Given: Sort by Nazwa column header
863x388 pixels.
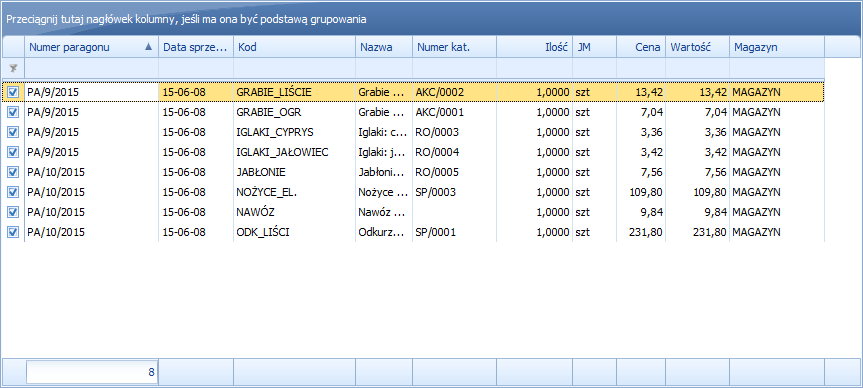Looking at the screenshot, I should [384, 47].
